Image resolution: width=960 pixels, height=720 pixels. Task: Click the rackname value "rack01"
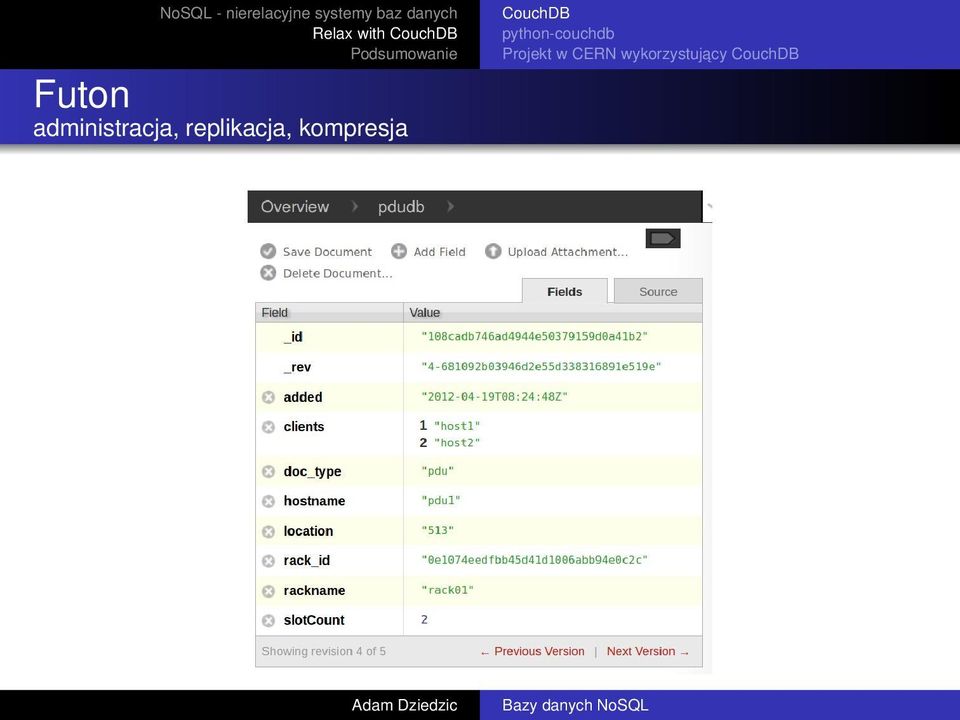448,590
